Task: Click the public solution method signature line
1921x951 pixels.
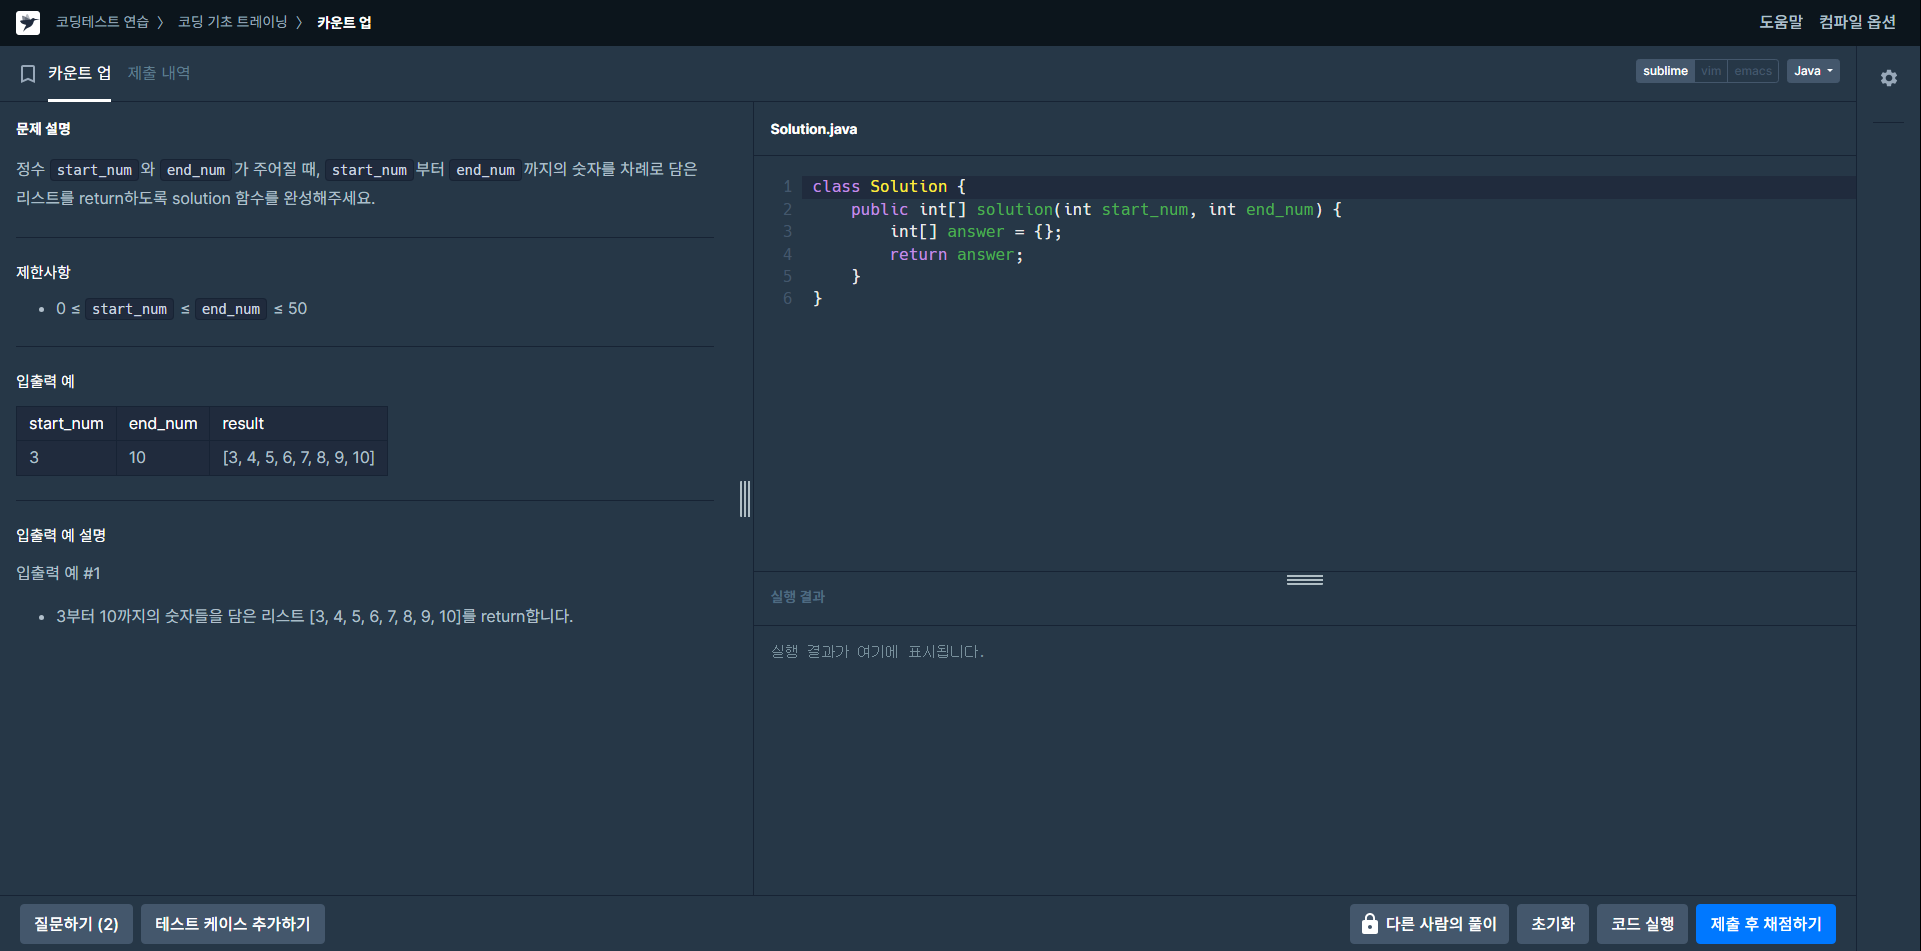Action: [1096, 210]
